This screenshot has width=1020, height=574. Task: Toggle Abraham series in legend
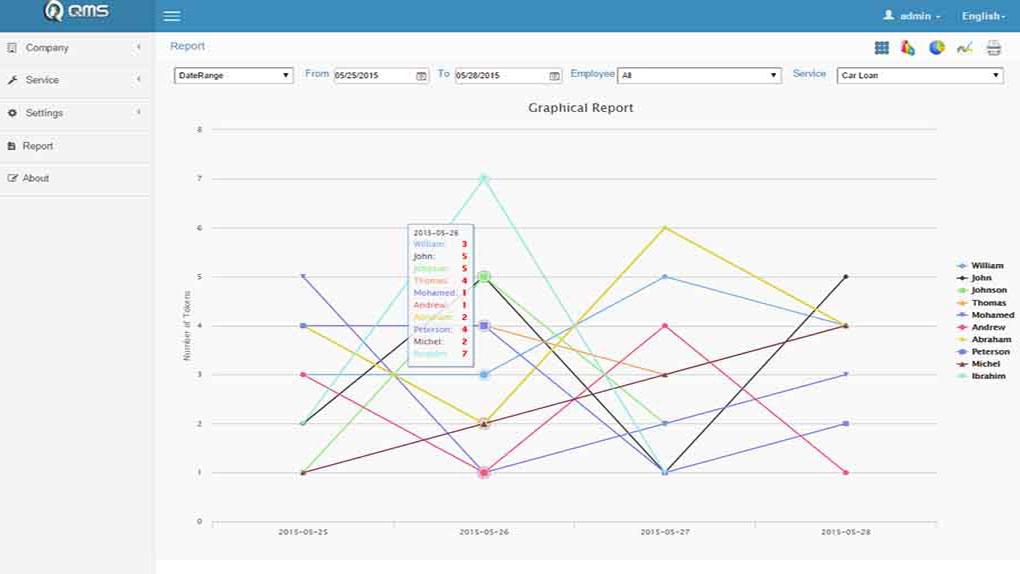click(984, 340)
